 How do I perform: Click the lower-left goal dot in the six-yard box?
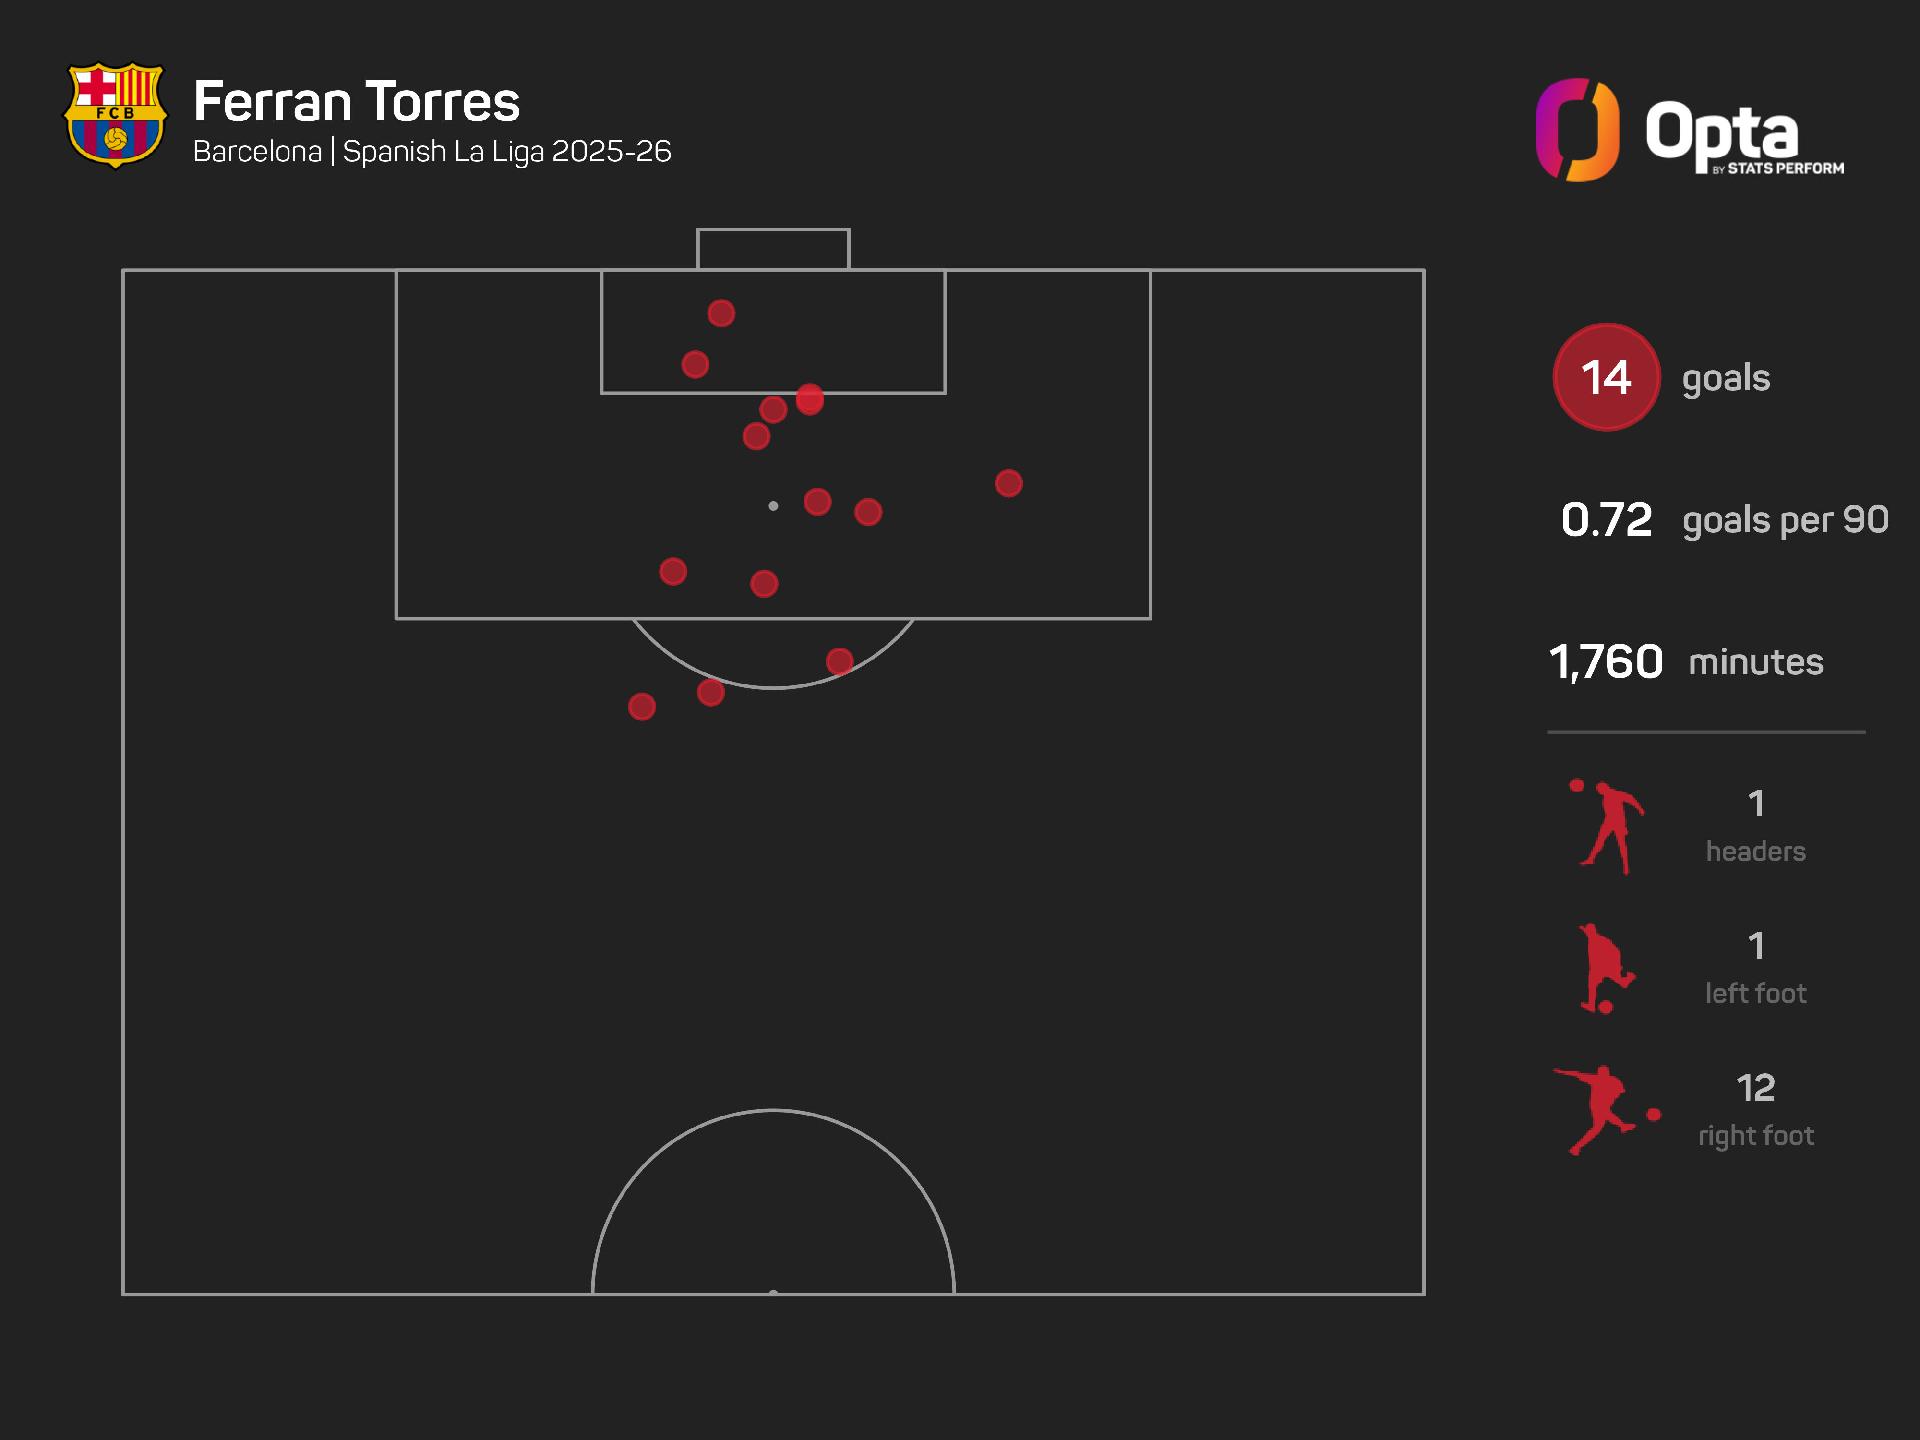coord(695,364)
